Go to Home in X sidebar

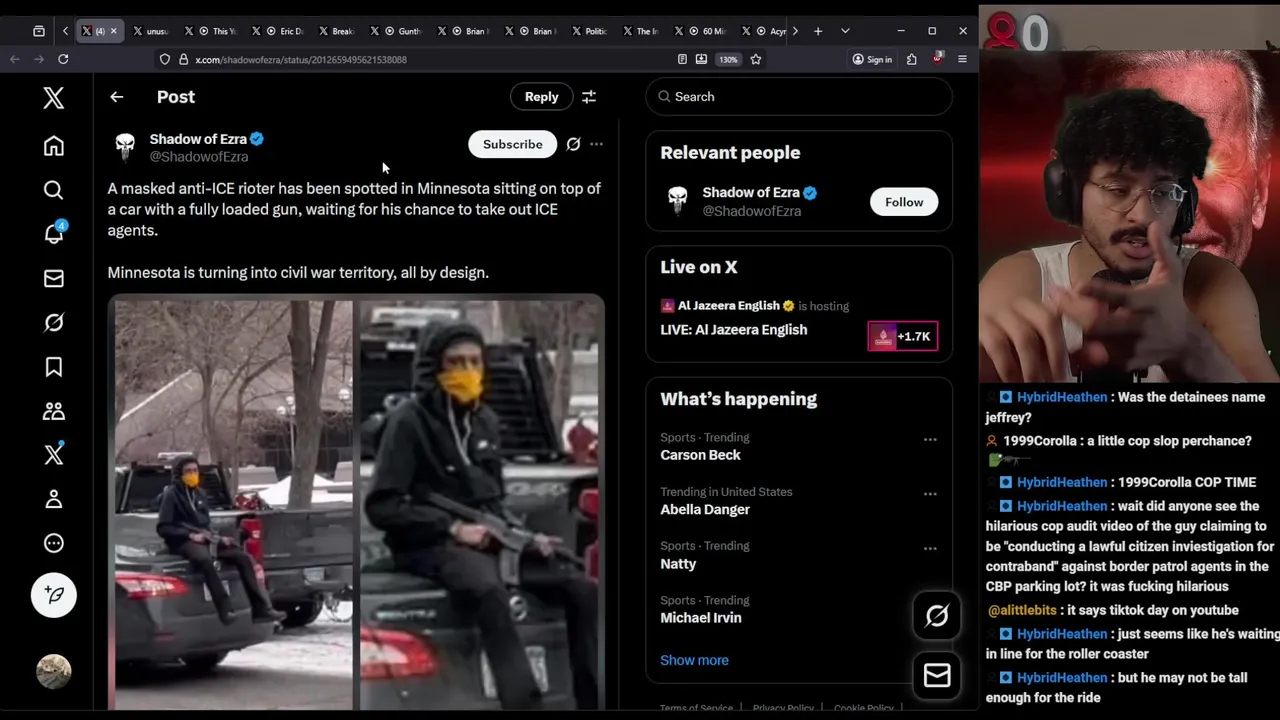pos(54,146)
